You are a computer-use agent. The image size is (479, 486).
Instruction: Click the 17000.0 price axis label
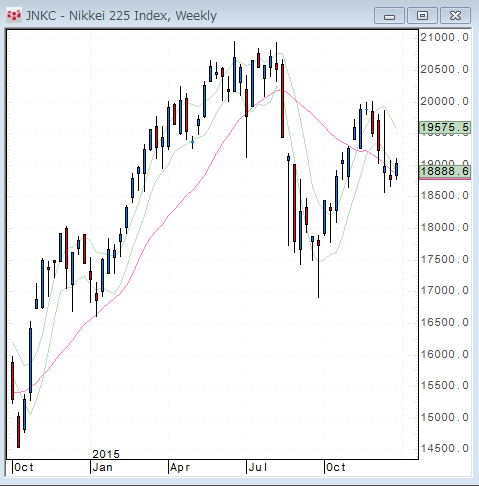444,291
